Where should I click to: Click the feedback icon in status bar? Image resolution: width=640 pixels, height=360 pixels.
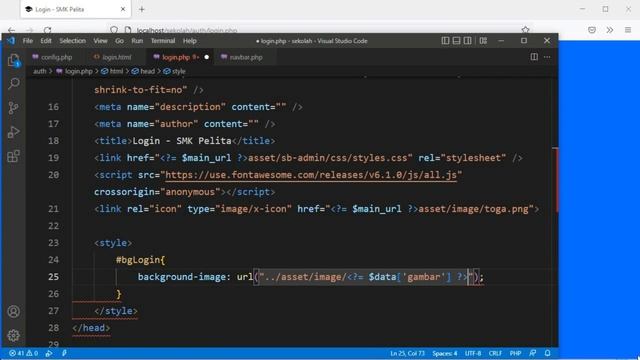[x=533, y=353]
